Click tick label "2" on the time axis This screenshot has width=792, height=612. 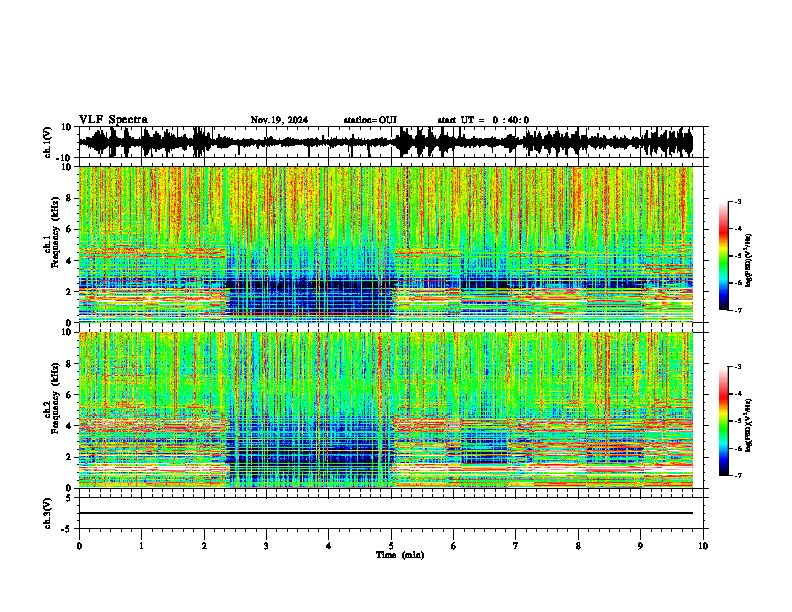204,546
